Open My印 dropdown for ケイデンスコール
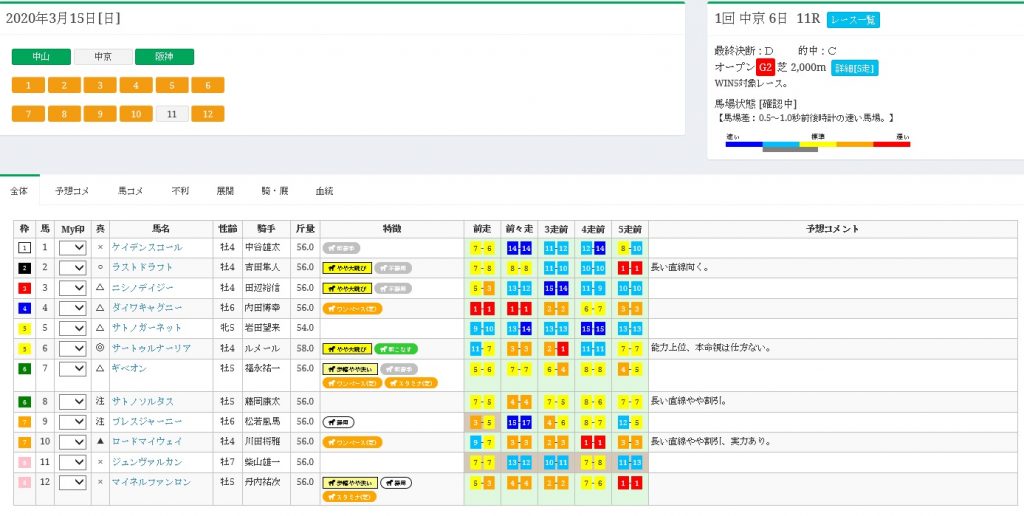This screenshot has height=516, width=1024. (x=72, y=248)
